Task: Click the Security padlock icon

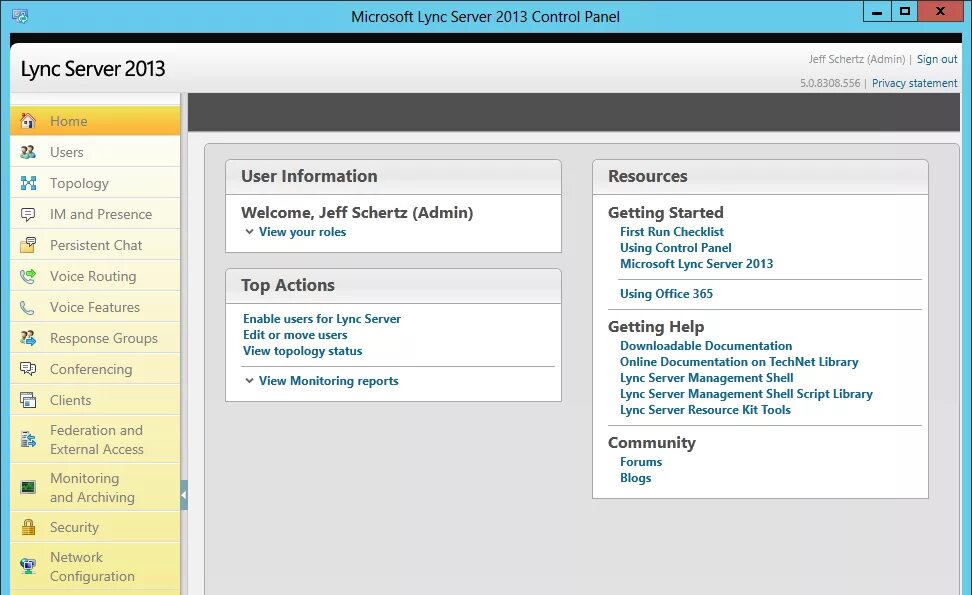Action: 28,527
